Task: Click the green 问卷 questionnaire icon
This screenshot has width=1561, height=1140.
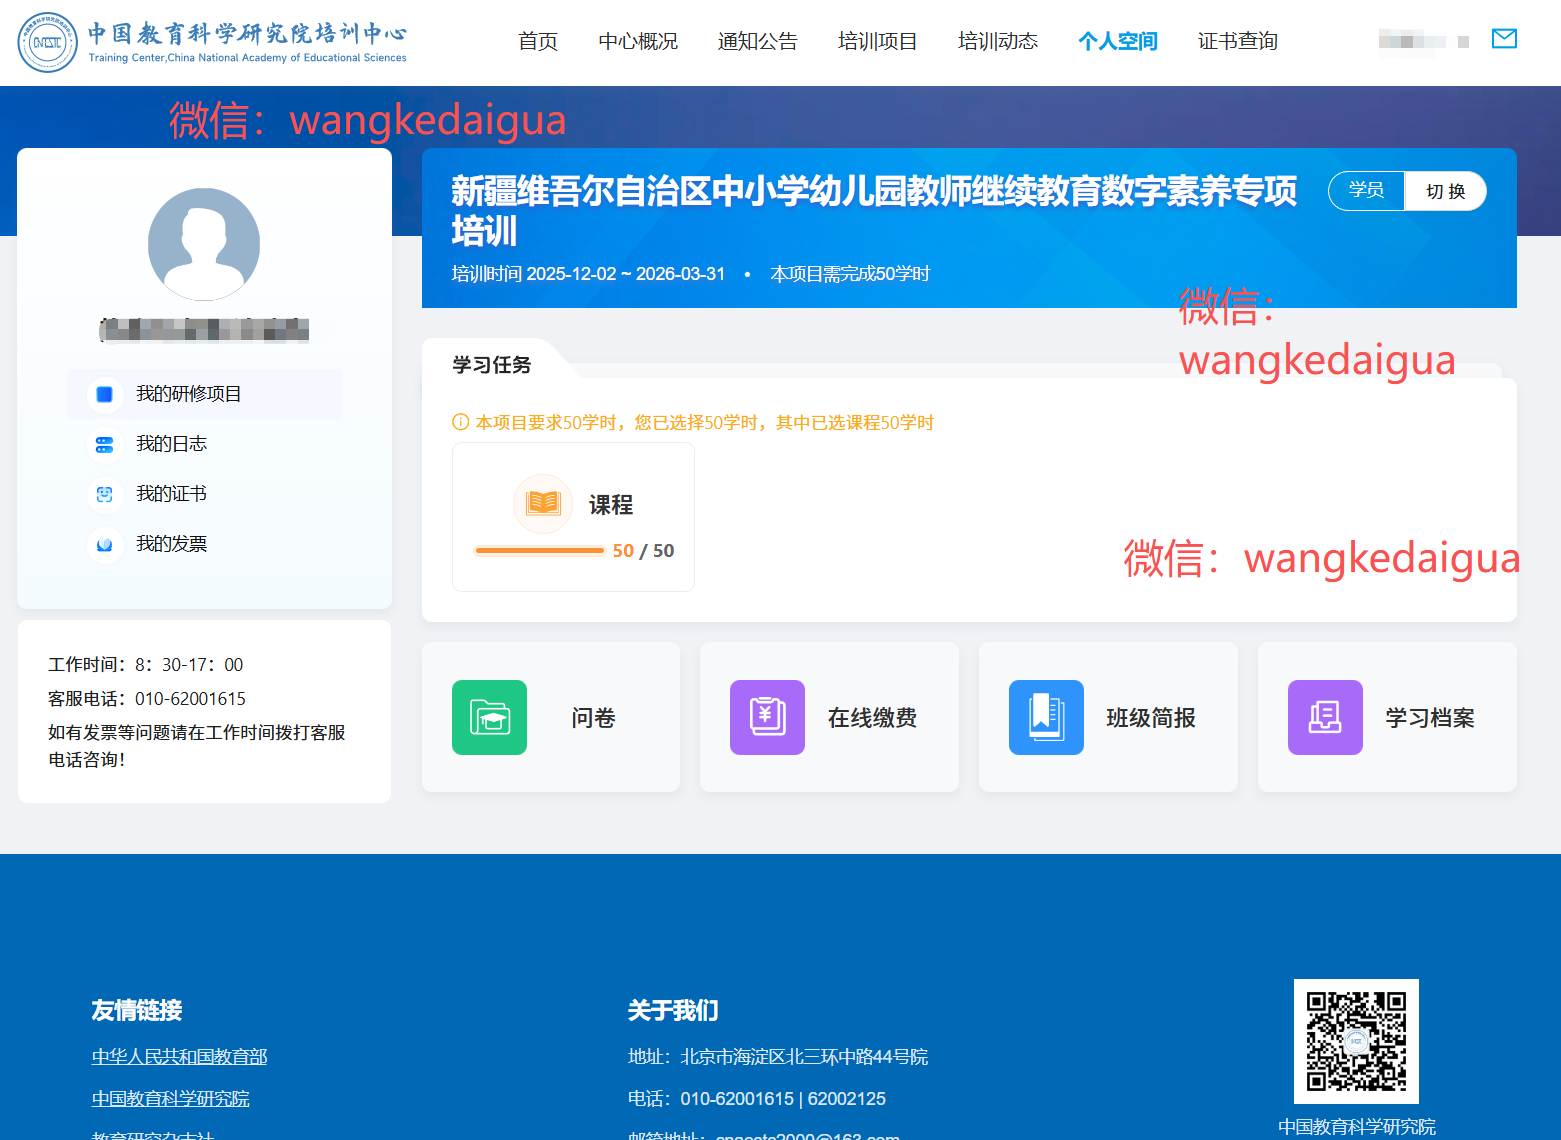Action: point(489,717)
